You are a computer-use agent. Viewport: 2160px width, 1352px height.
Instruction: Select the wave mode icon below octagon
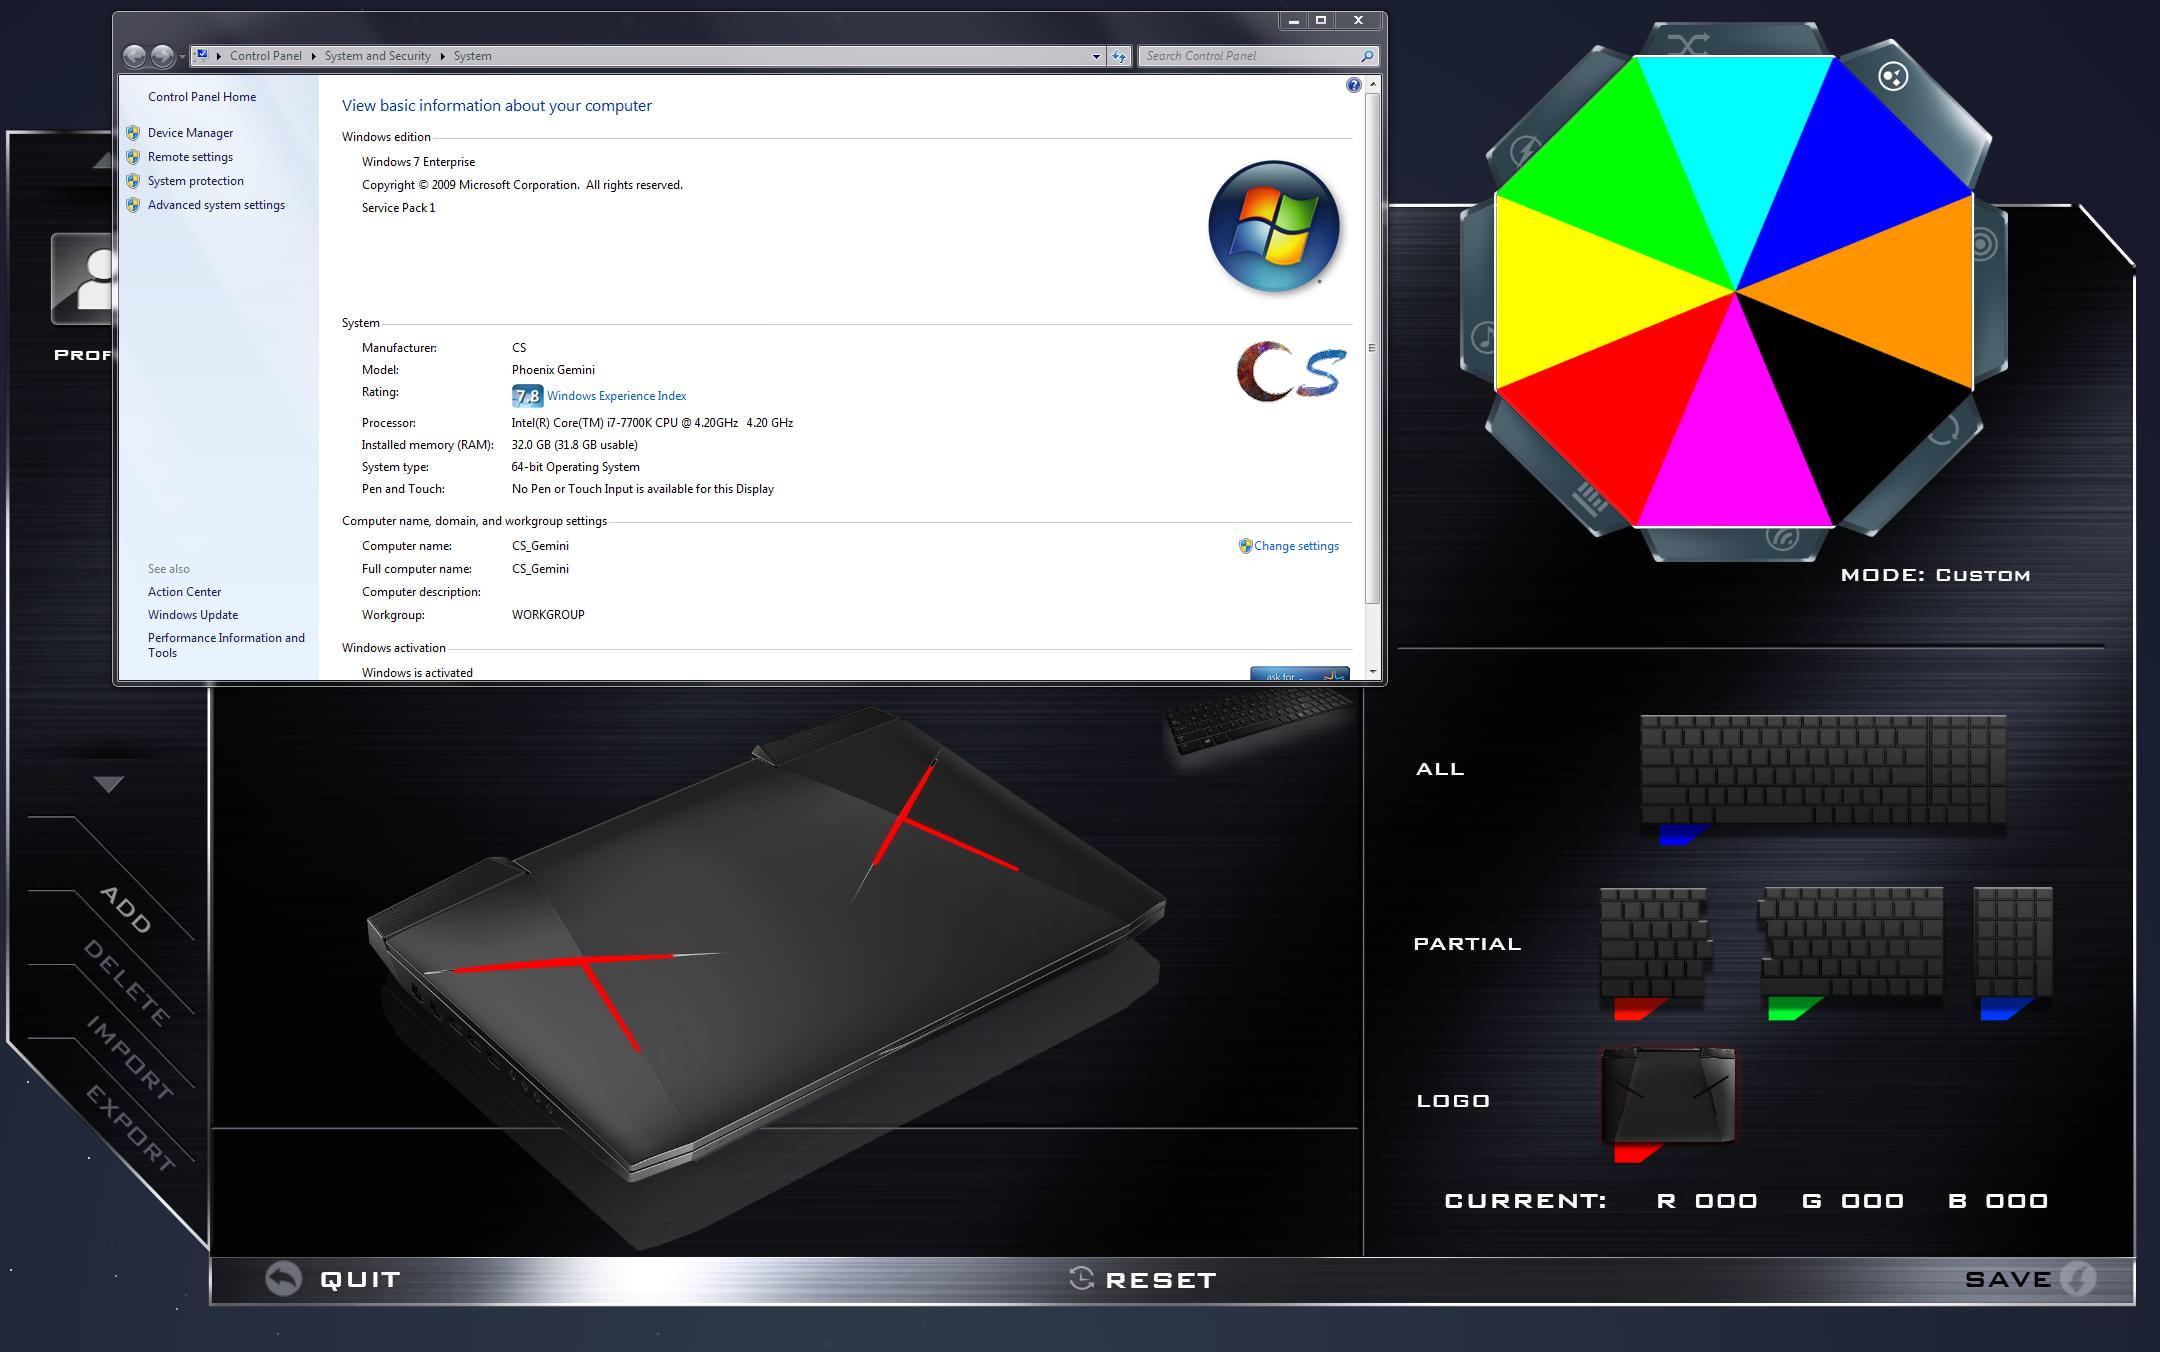coord(1782,538)
